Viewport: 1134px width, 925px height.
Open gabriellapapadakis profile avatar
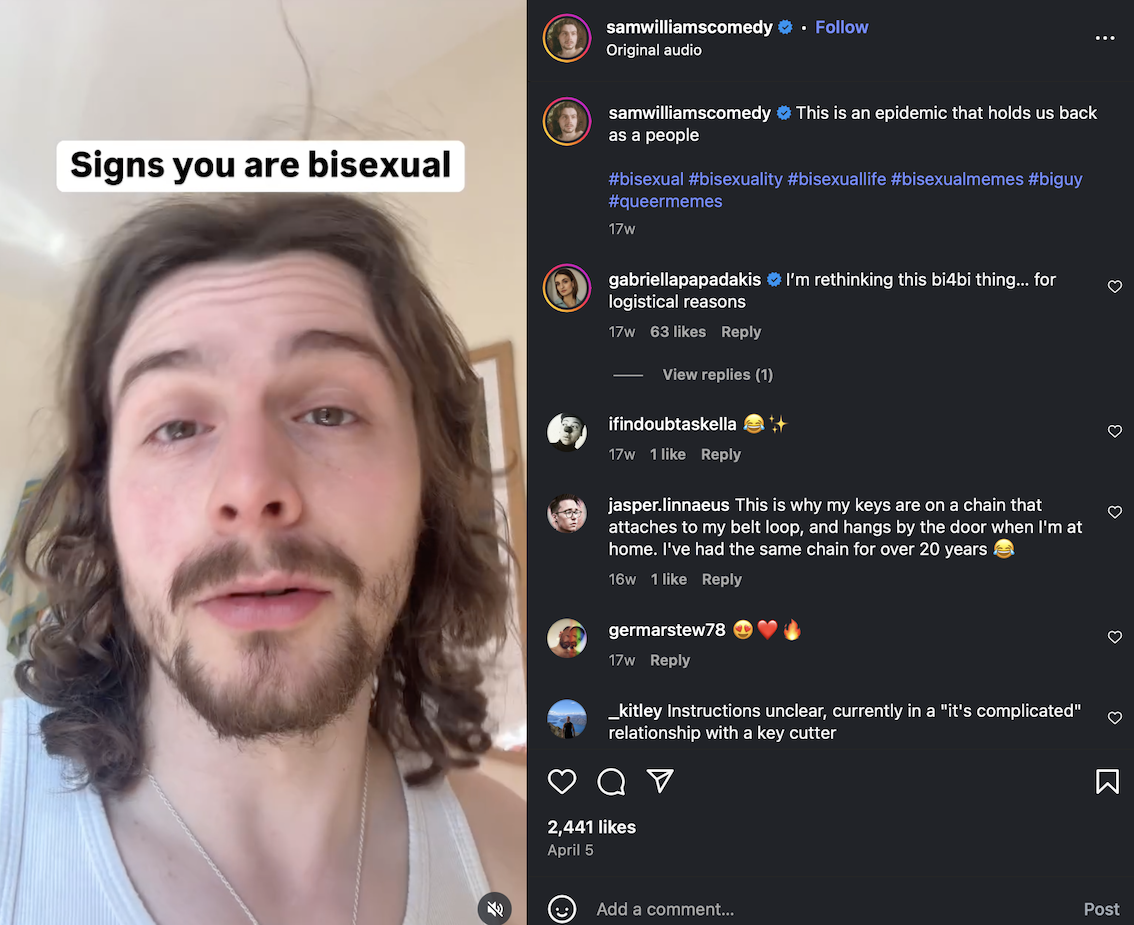tap(567, 288)
